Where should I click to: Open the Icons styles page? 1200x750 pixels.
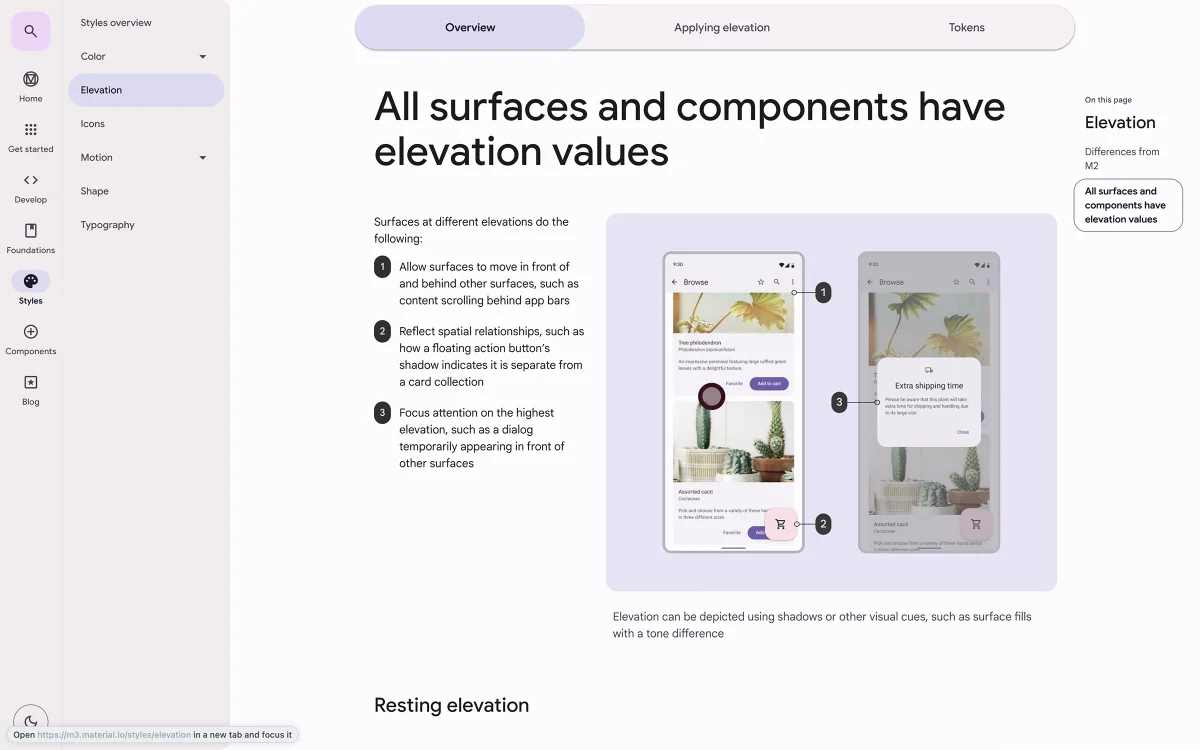click(x=93, y=124)
